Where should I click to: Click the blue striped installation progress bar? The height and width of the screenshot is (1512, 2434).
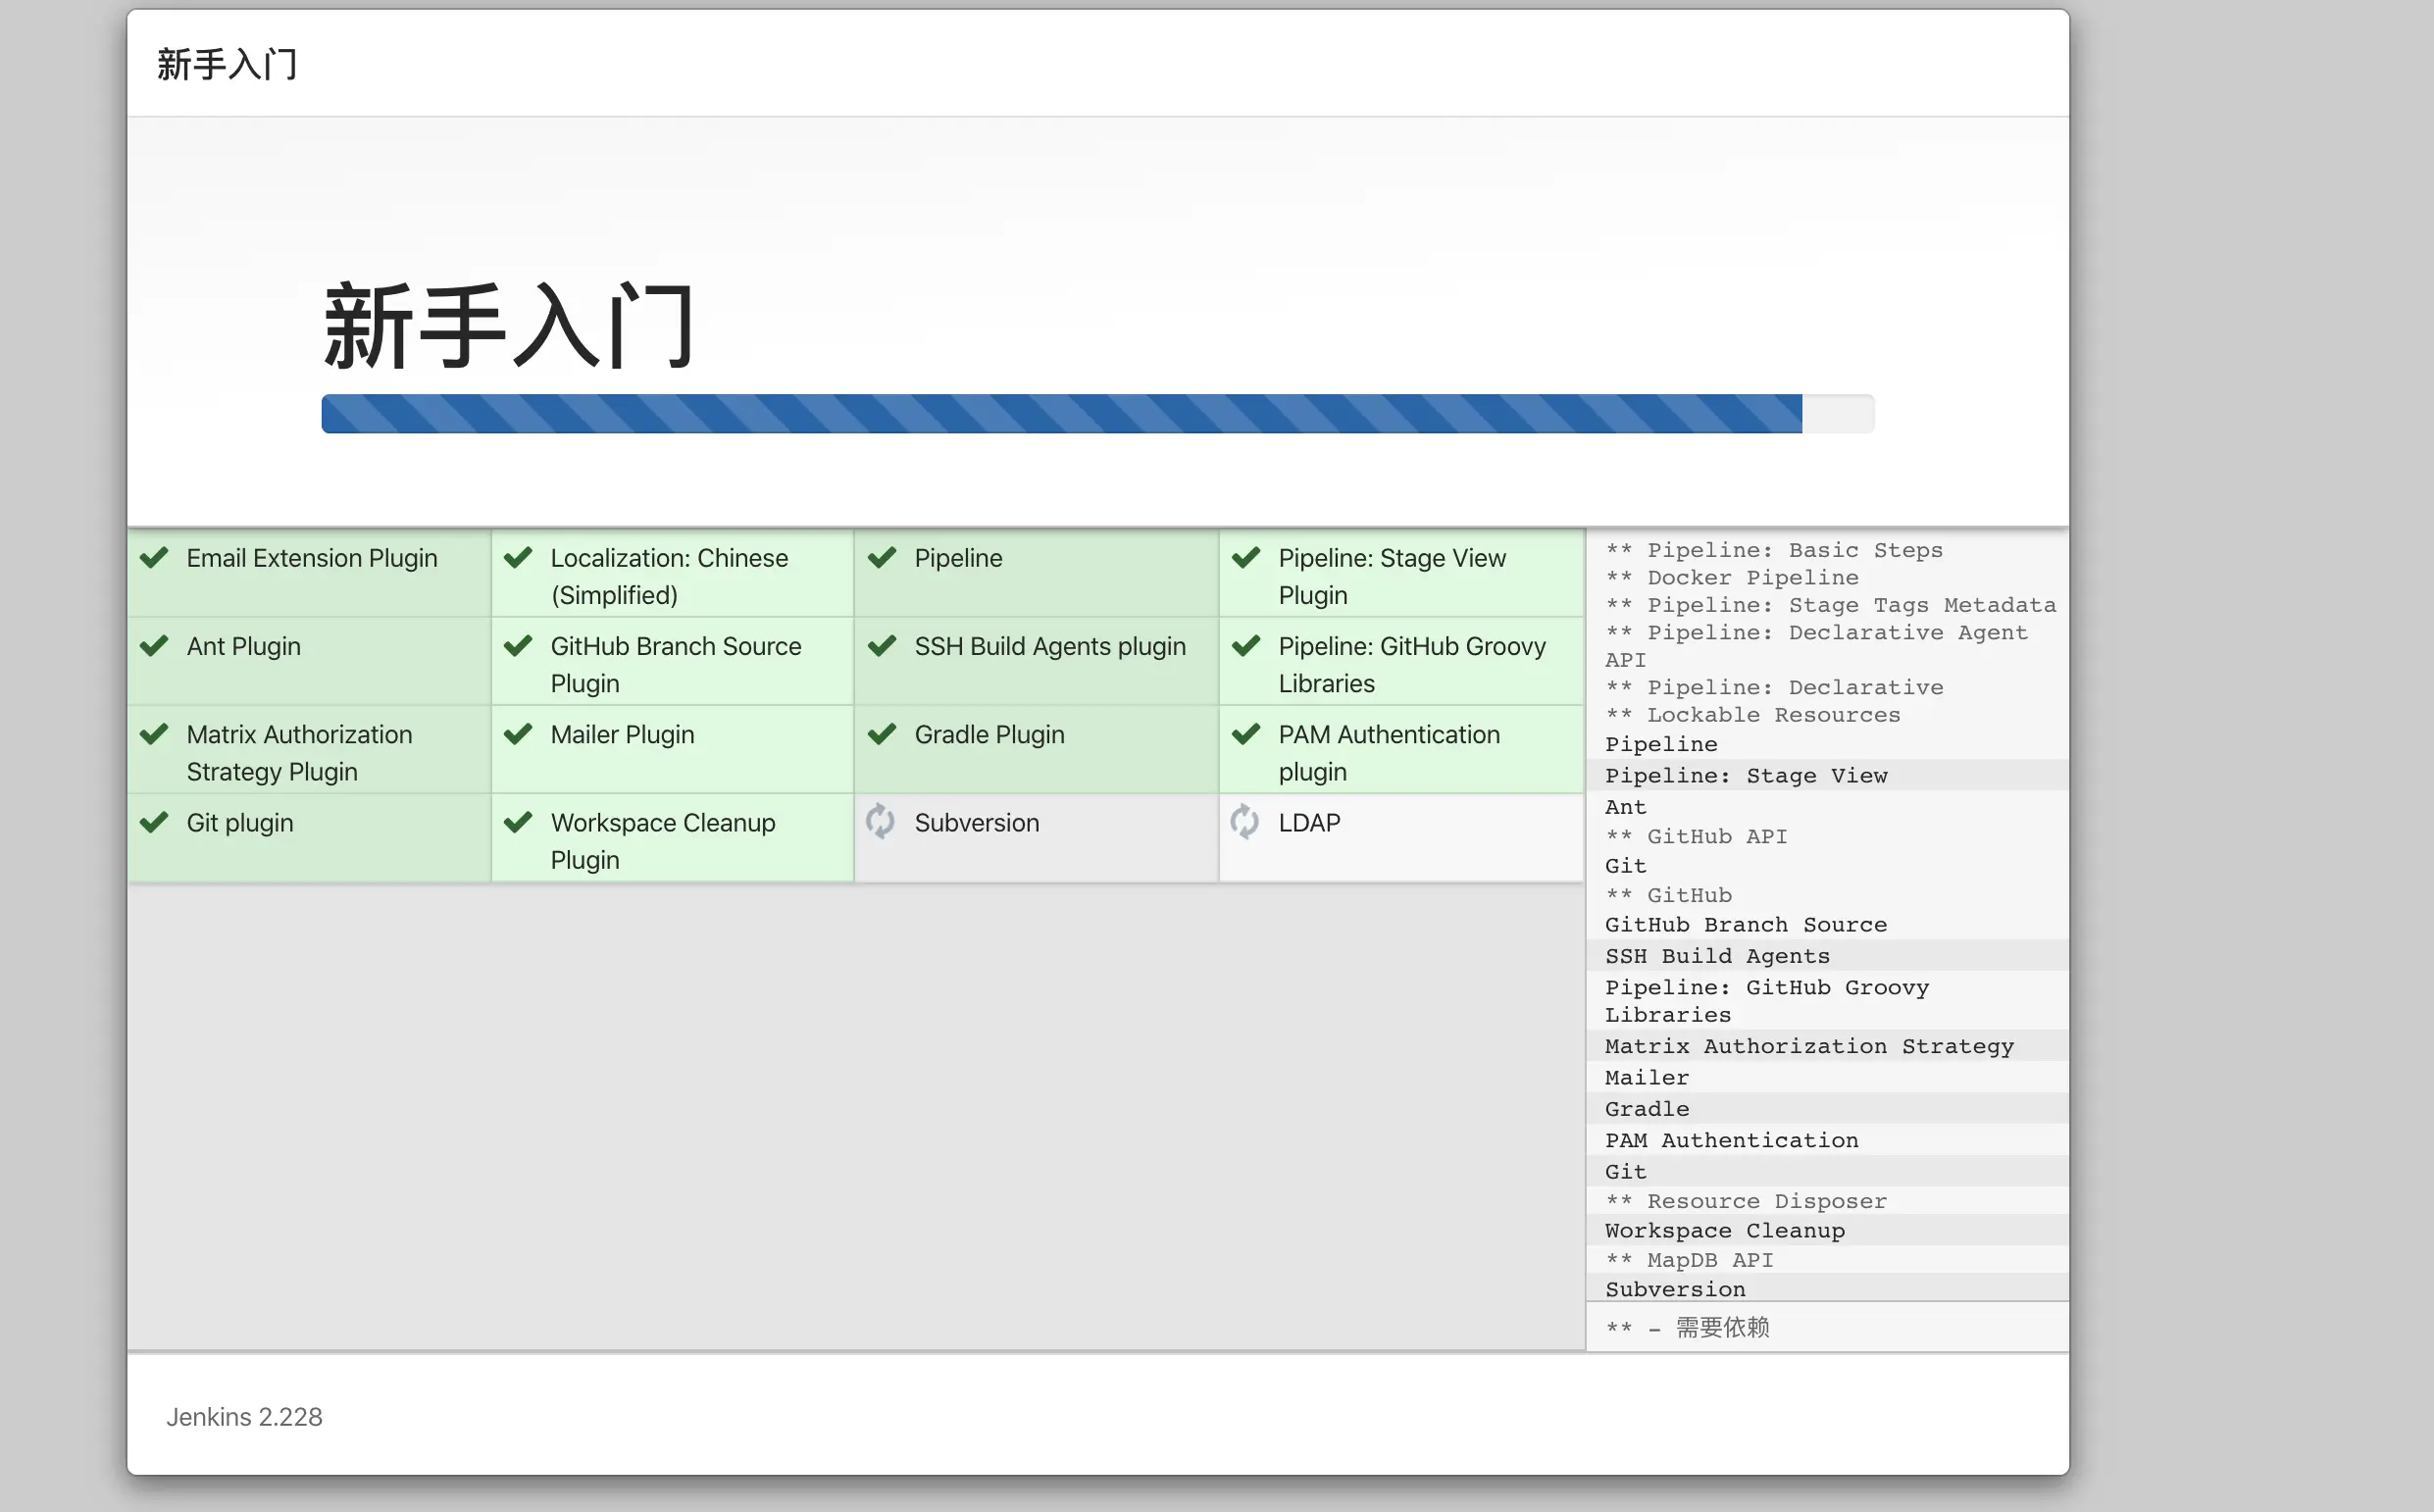pos(1060,414)
